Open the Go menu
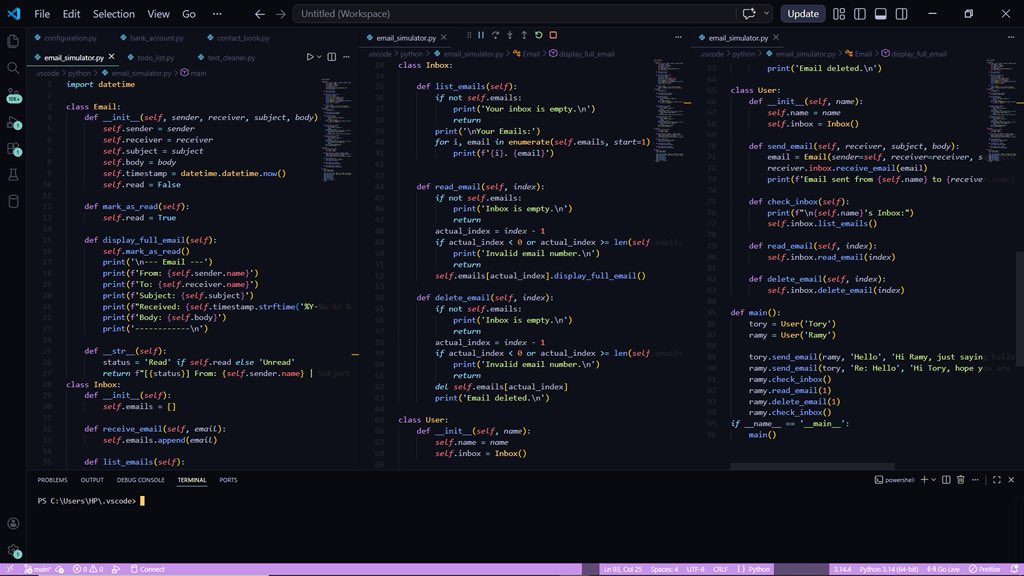1024x576 pixels. (x=189, y=14)
